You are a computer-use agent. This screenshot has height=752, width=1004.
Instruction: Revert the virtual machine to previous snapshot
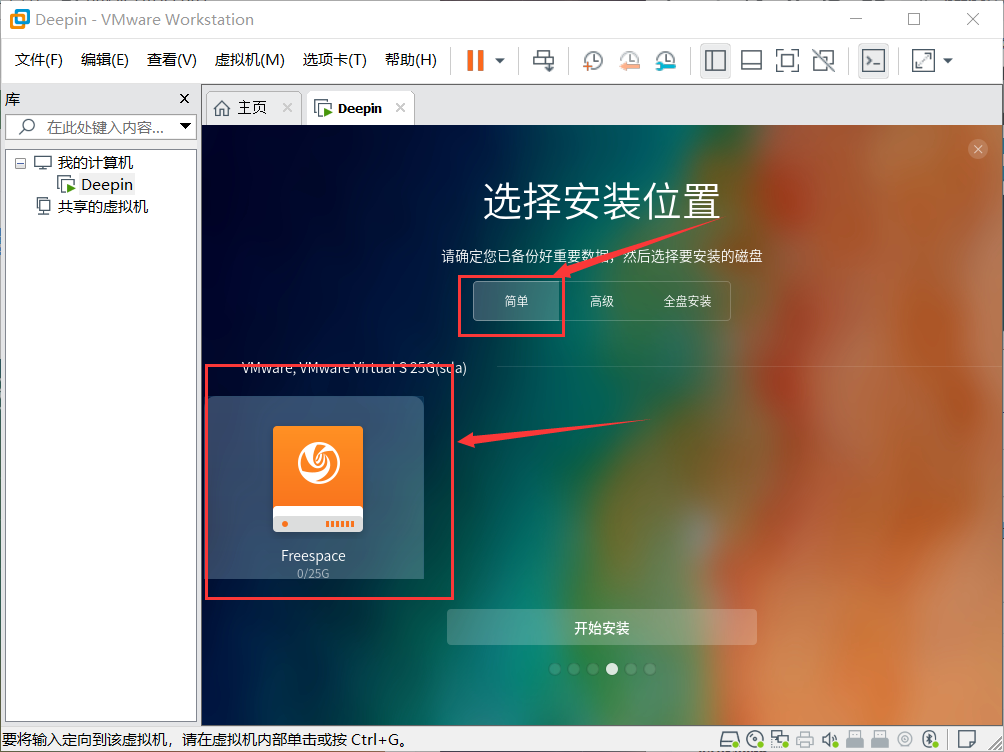coord(629,61)
